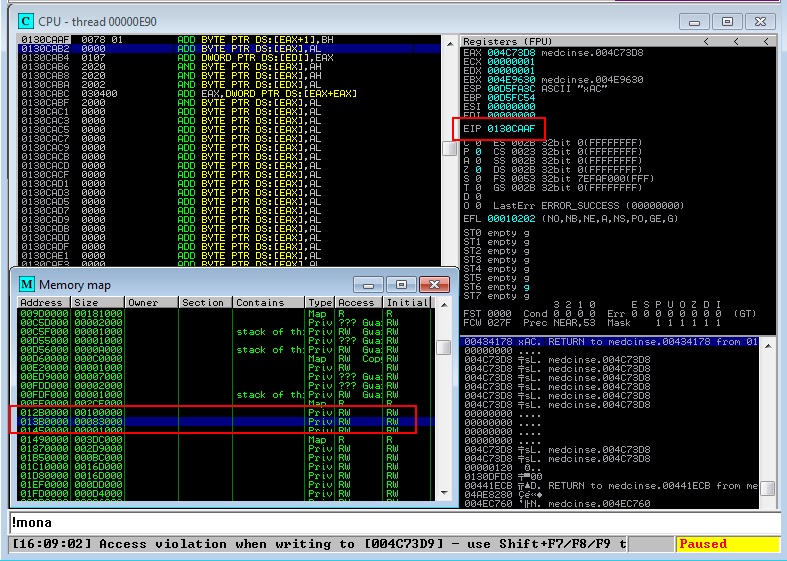The height and width of the screenshot is (561, 787).
Task: Select stack entry RETURN to medcinse.00441ECB
Action: 609,486
